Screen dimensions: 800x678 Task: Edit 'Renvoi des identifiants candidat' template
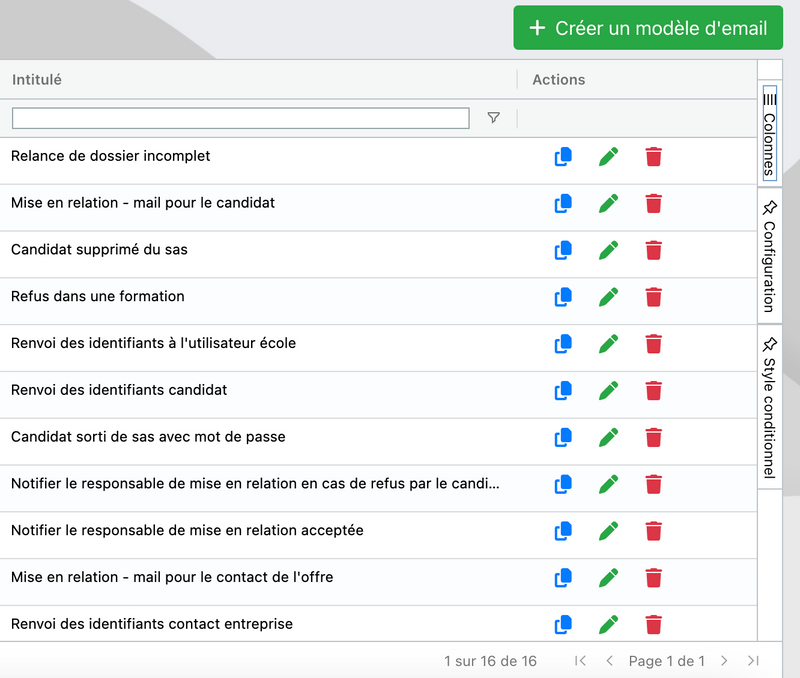pos(609,391)
